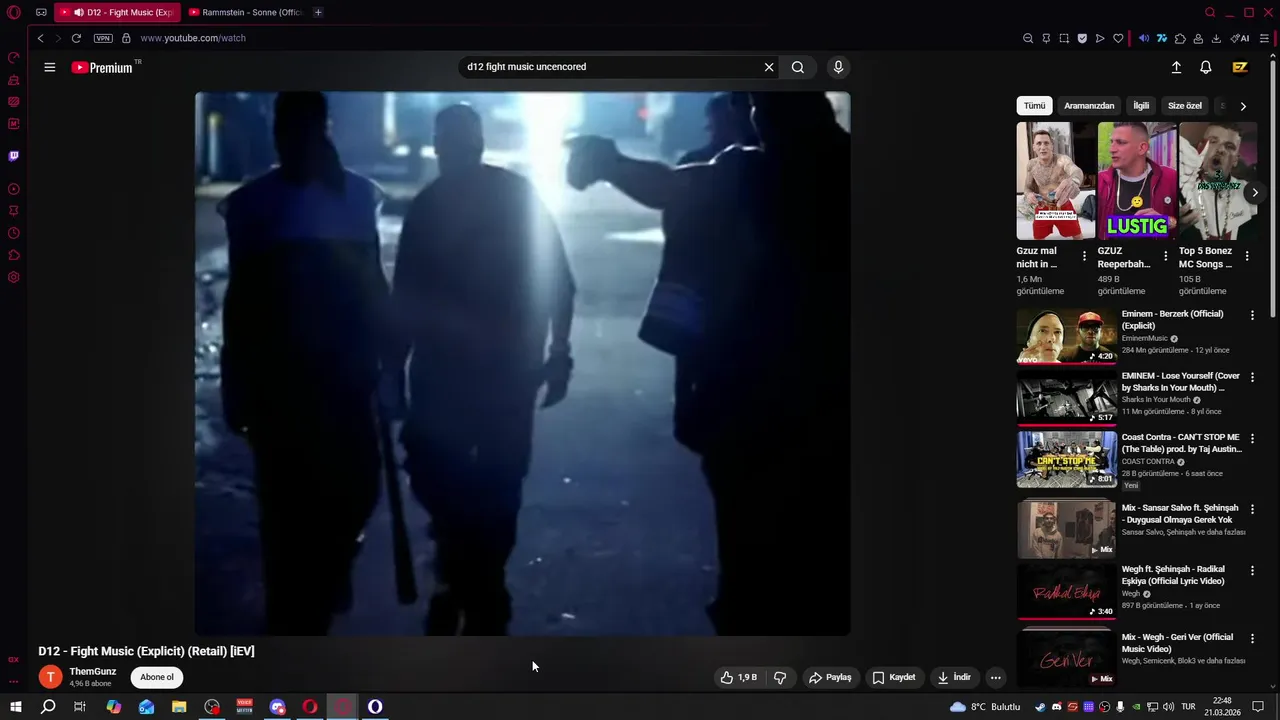Add page to bookmarks heart
The image size is (1280, 720).
(x=1118, y=38)
